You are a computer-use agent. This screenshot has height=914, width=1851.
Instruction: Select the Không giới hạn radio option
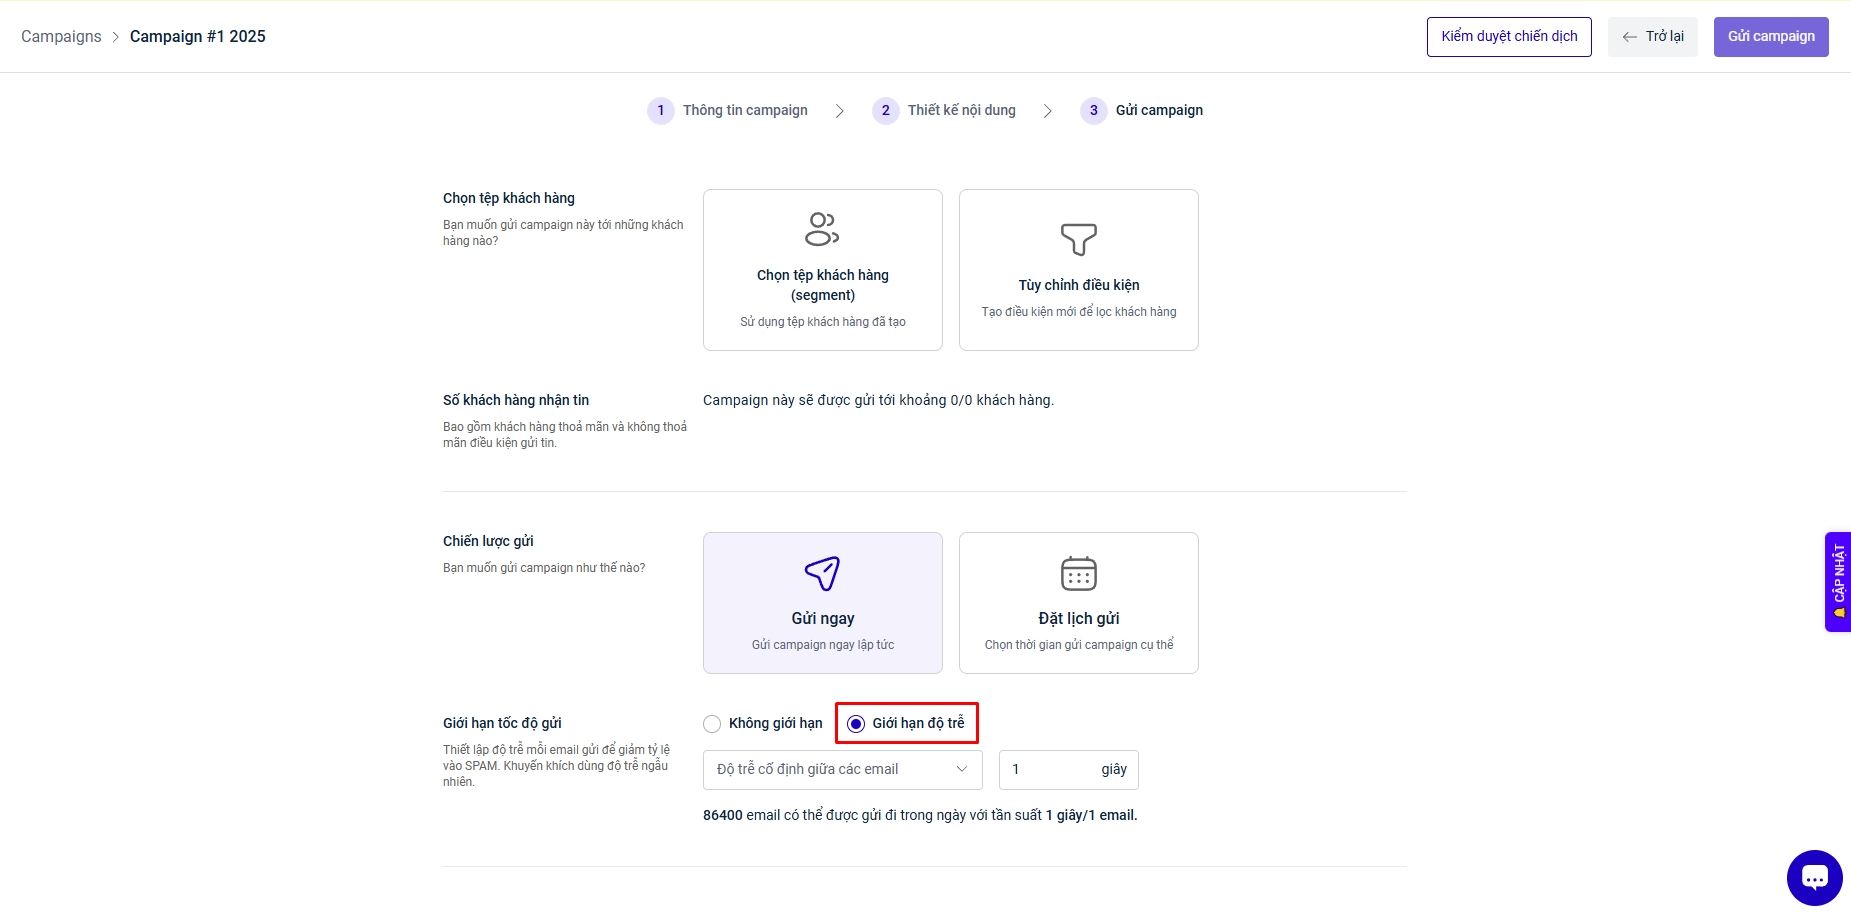click(712, 724)
